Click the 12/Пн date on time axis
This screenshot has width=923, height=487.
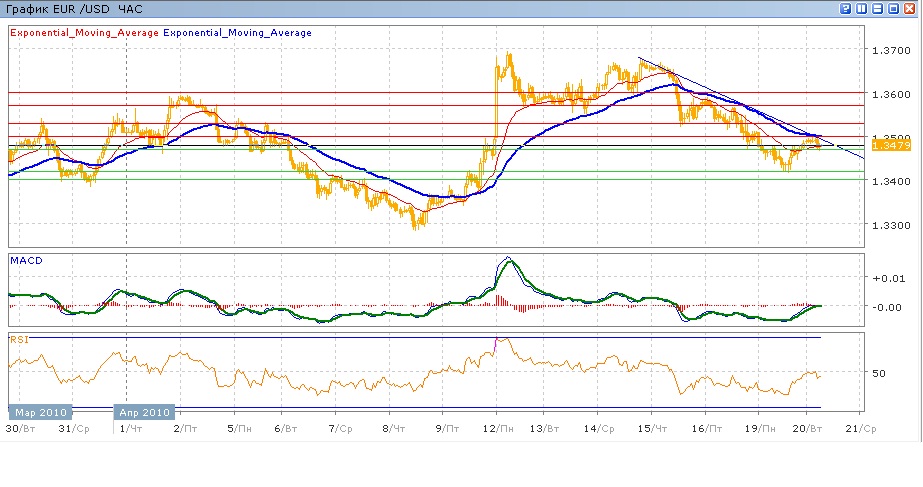coord(497,428)
